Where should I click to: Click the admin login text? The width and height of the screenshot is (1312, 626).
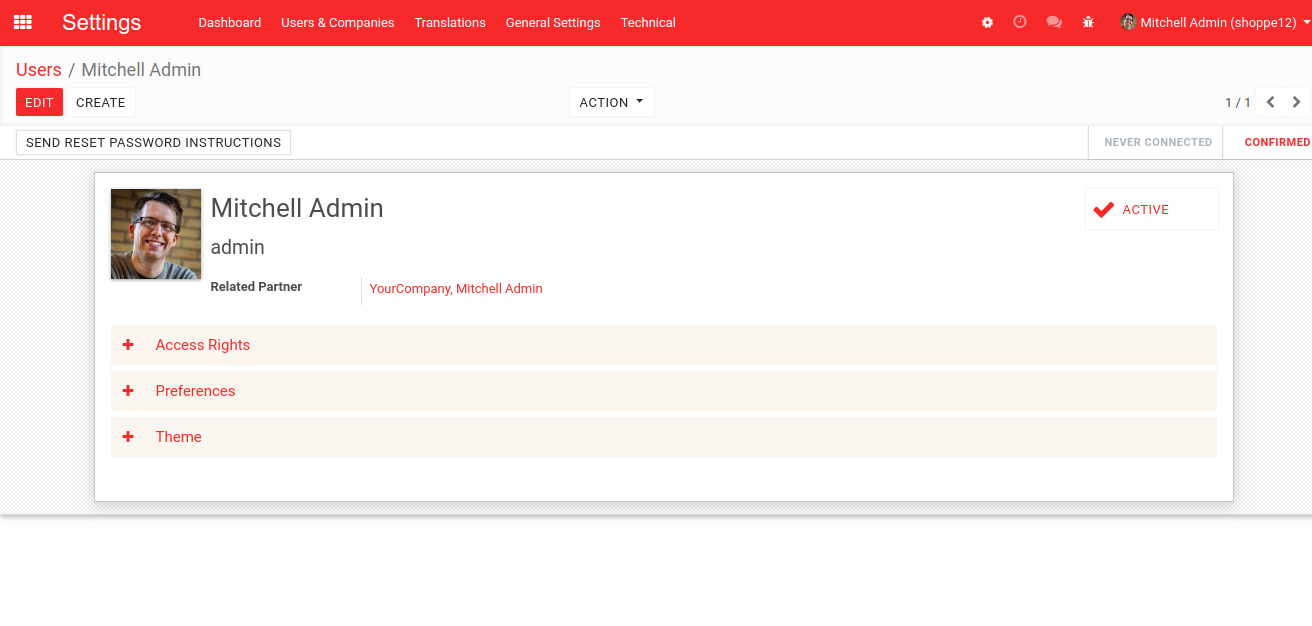pyautogui.click(x=238, y=247)
